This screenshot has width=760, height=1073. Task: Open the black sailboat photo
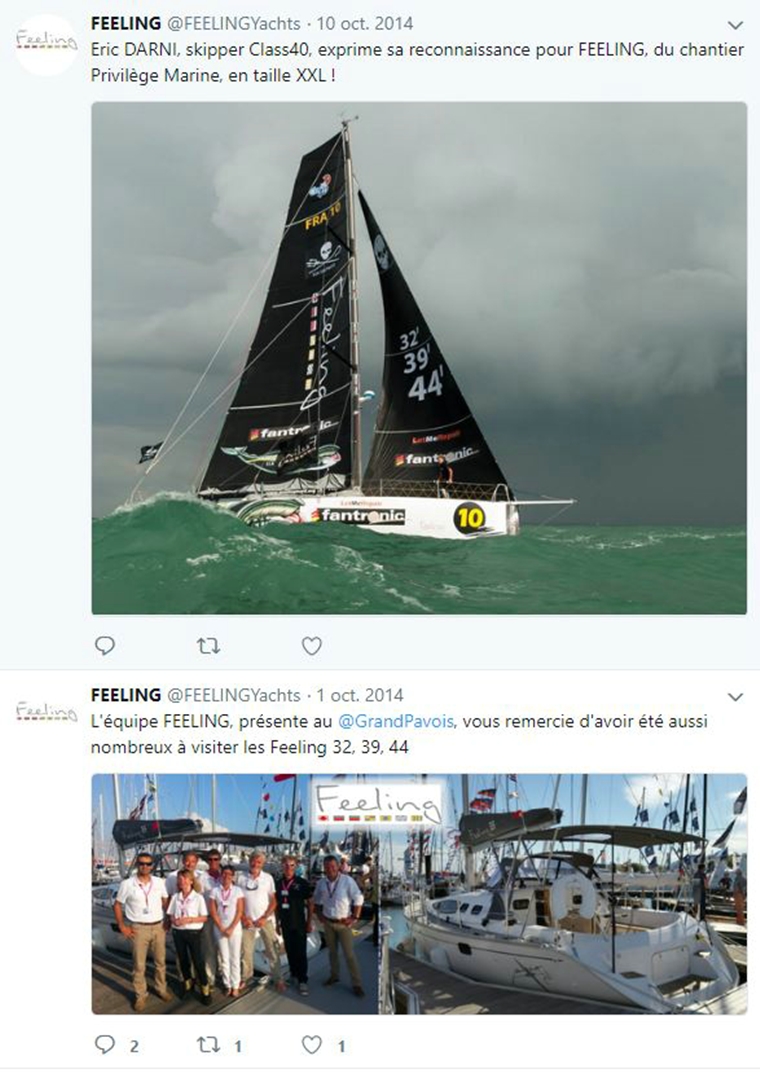(419, 358)
